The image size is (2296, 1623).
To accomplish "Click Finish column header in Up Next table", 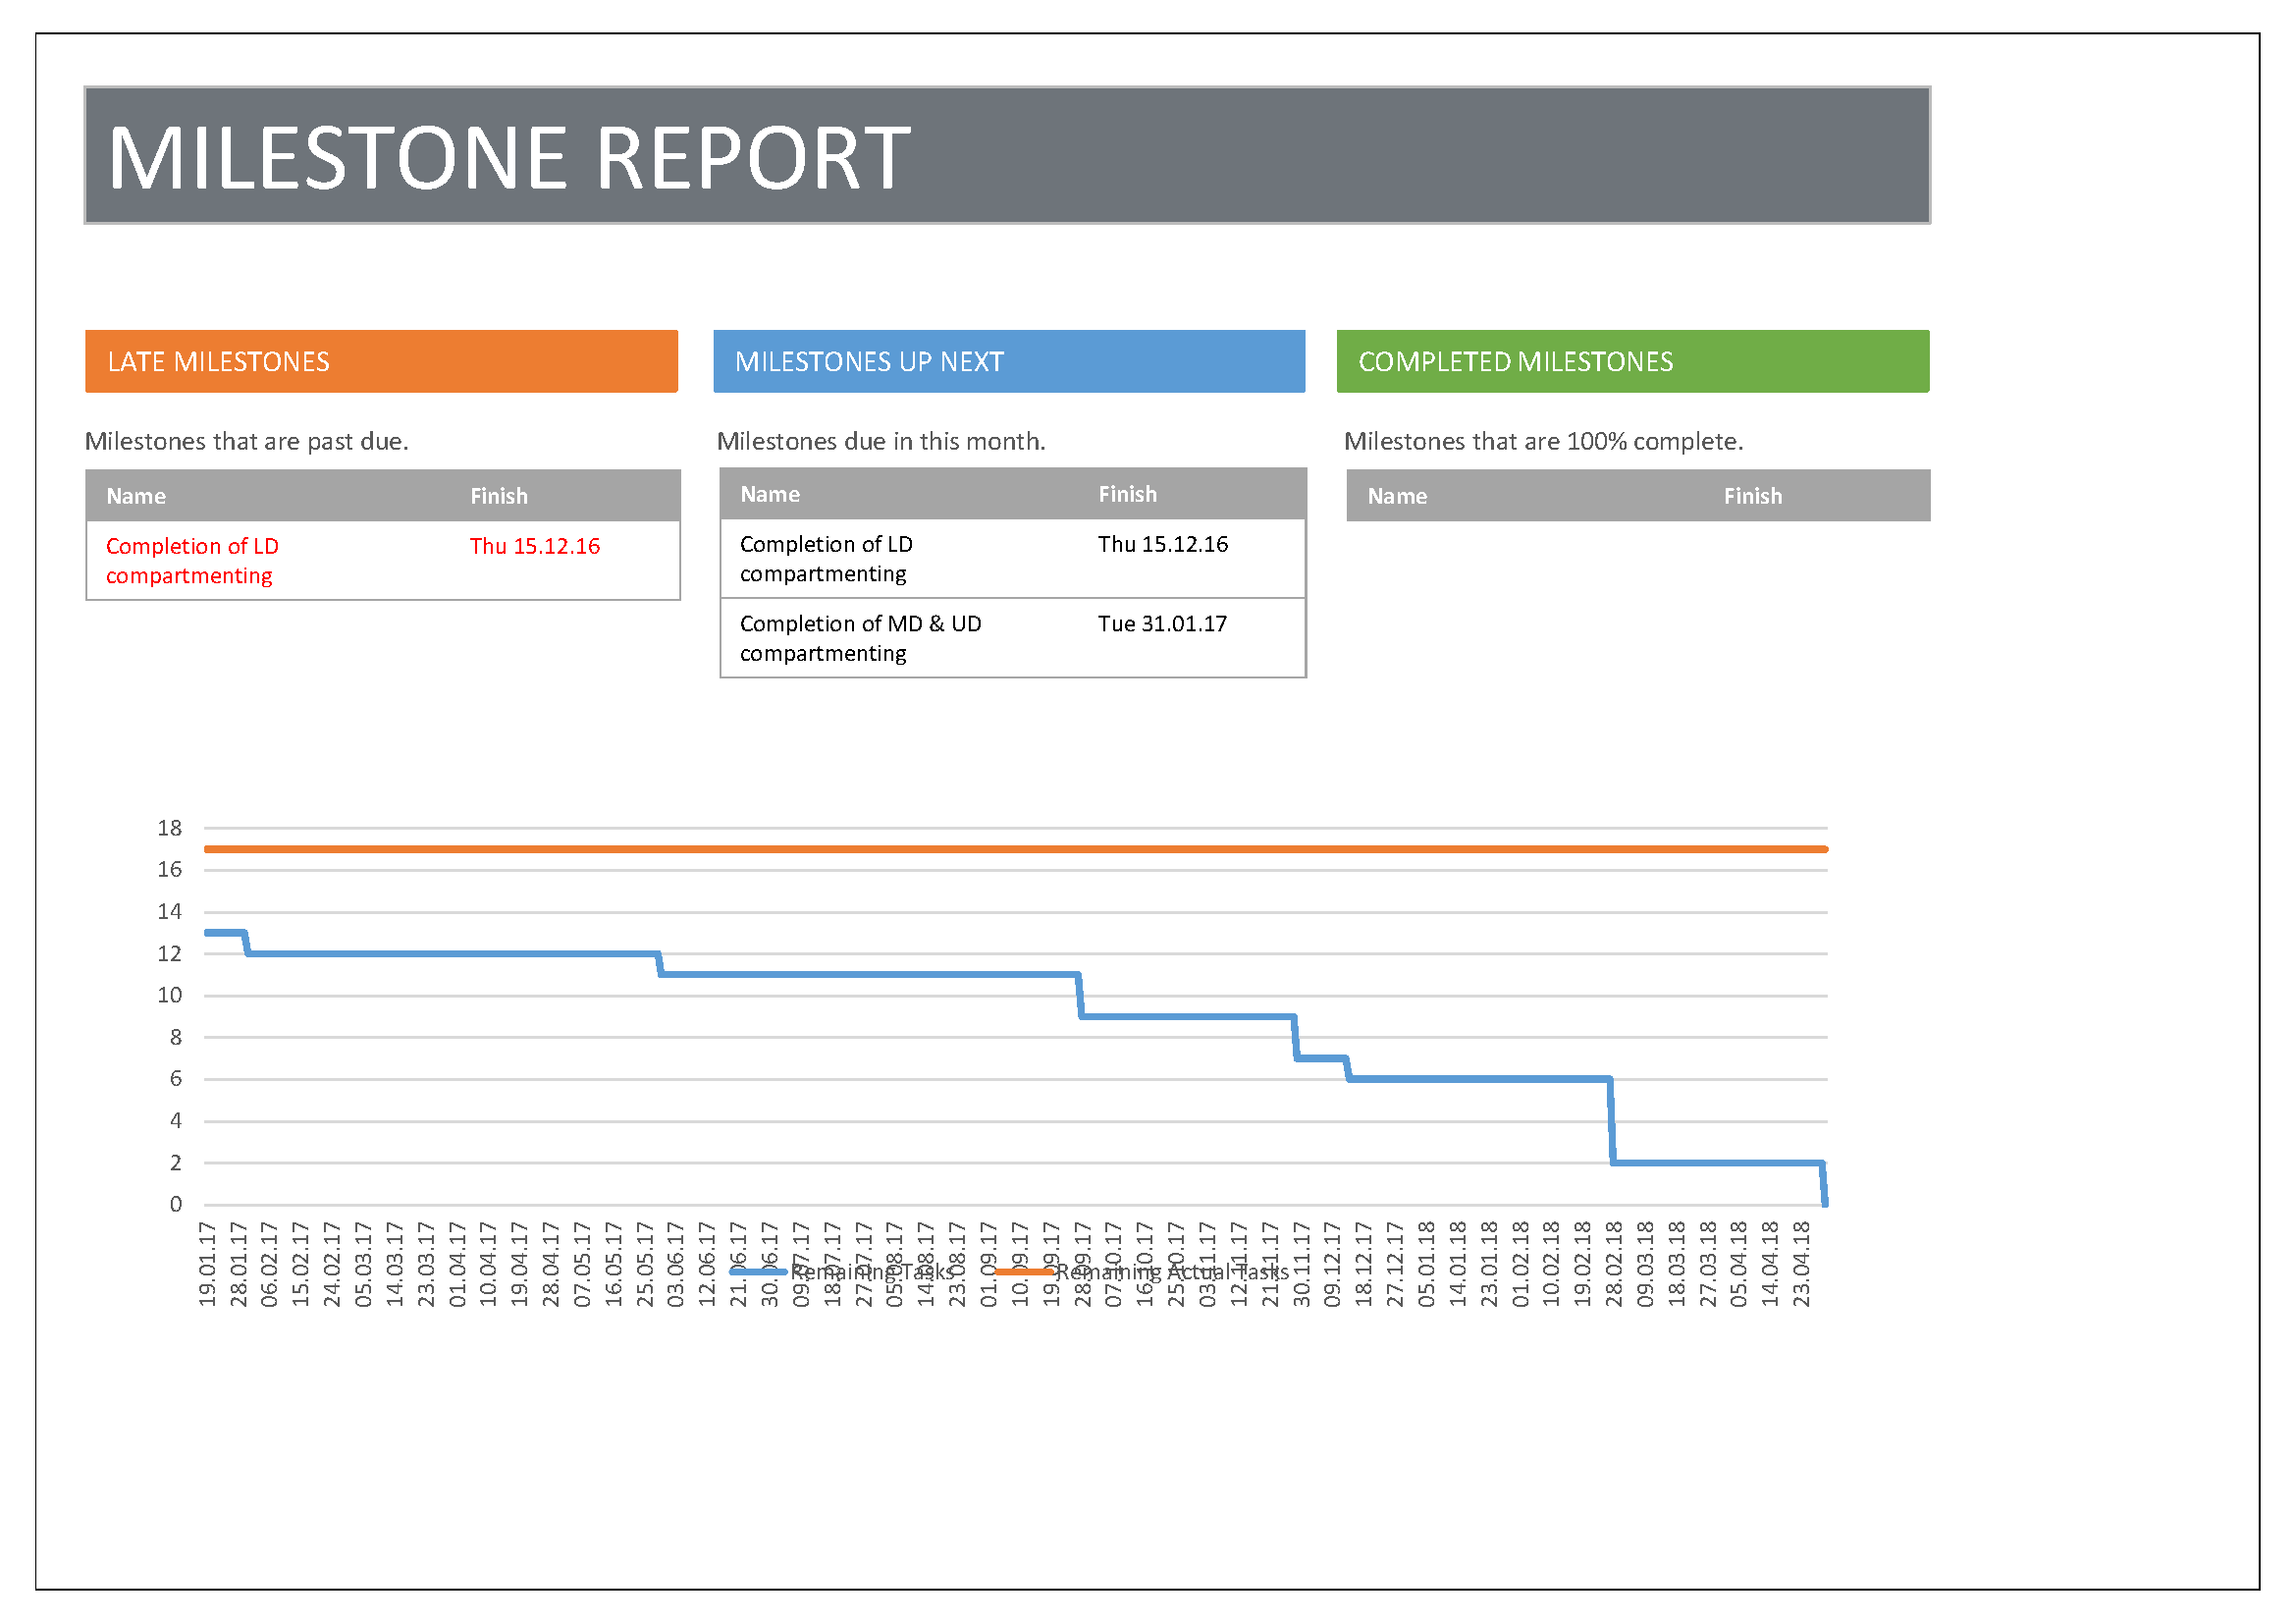I will pos(1127,494).
